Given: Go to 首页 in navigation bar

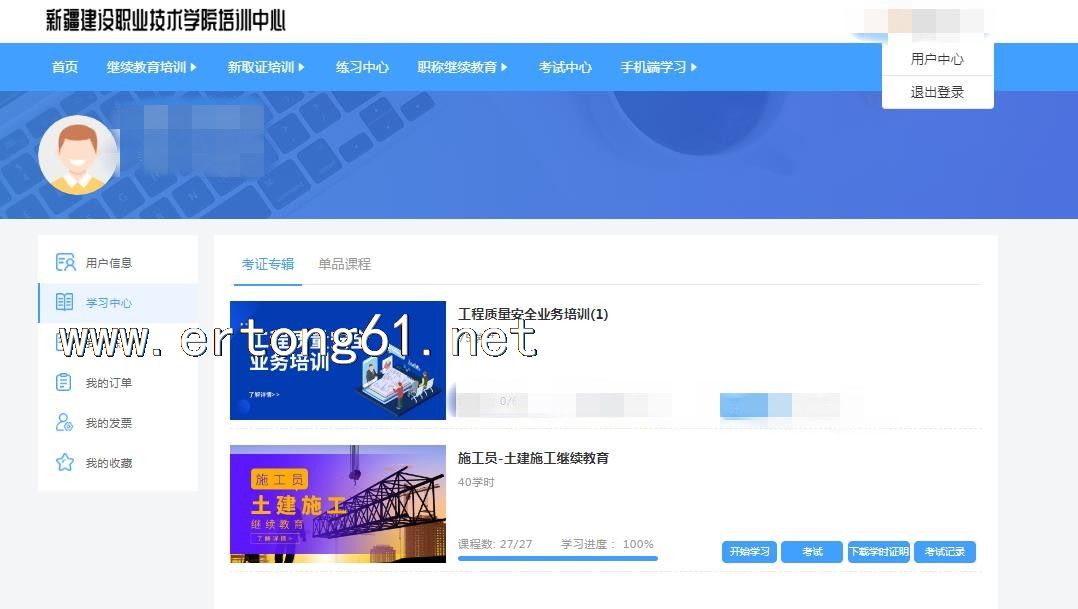Looking at the screenshot, I should click(x=65, y=67).
